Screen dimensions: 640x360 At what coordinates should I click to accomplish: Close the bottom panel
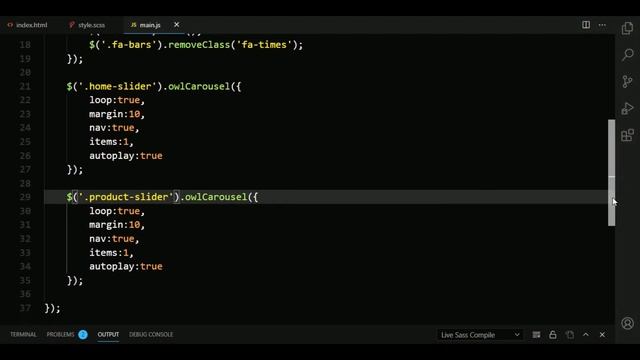click(602, 335)
